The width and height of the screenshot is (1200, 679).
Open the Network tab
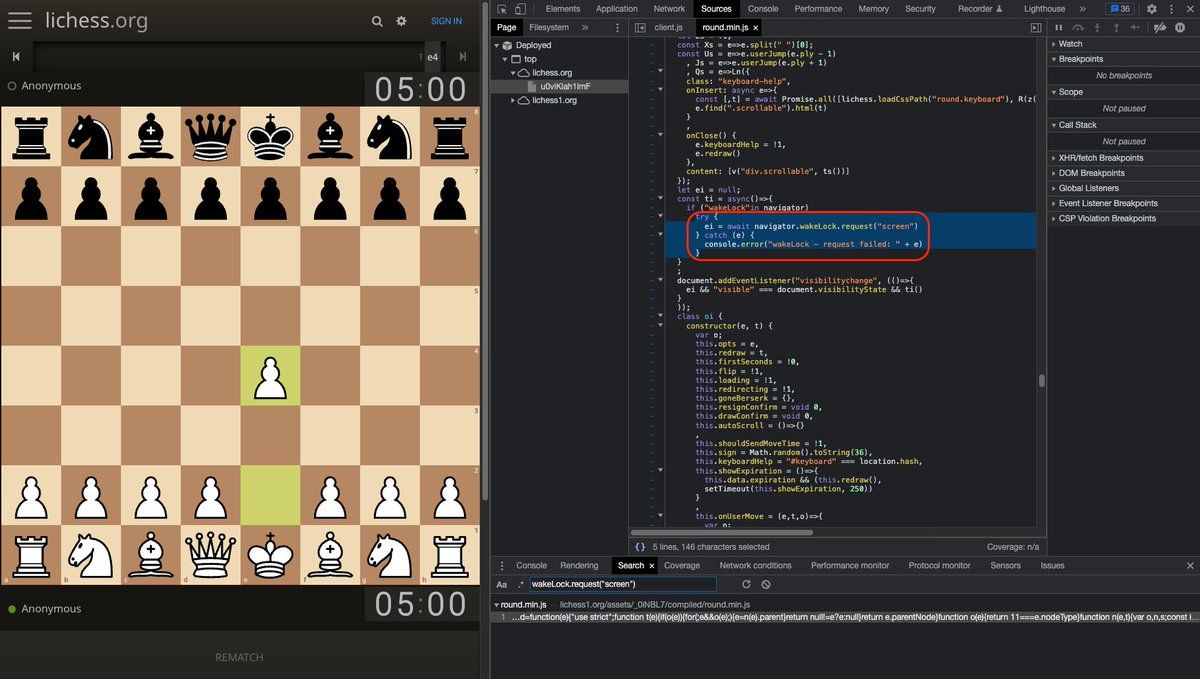[x=669, y=9]
